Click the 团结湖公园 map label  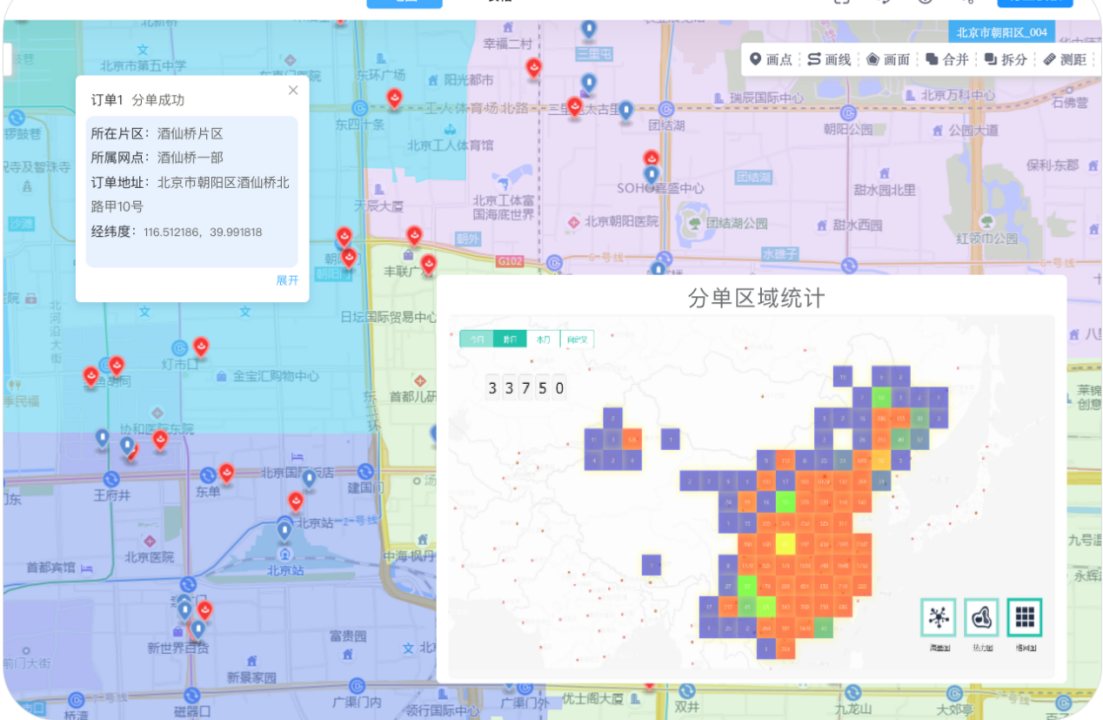pyautogui.click(x=737, y=224)
